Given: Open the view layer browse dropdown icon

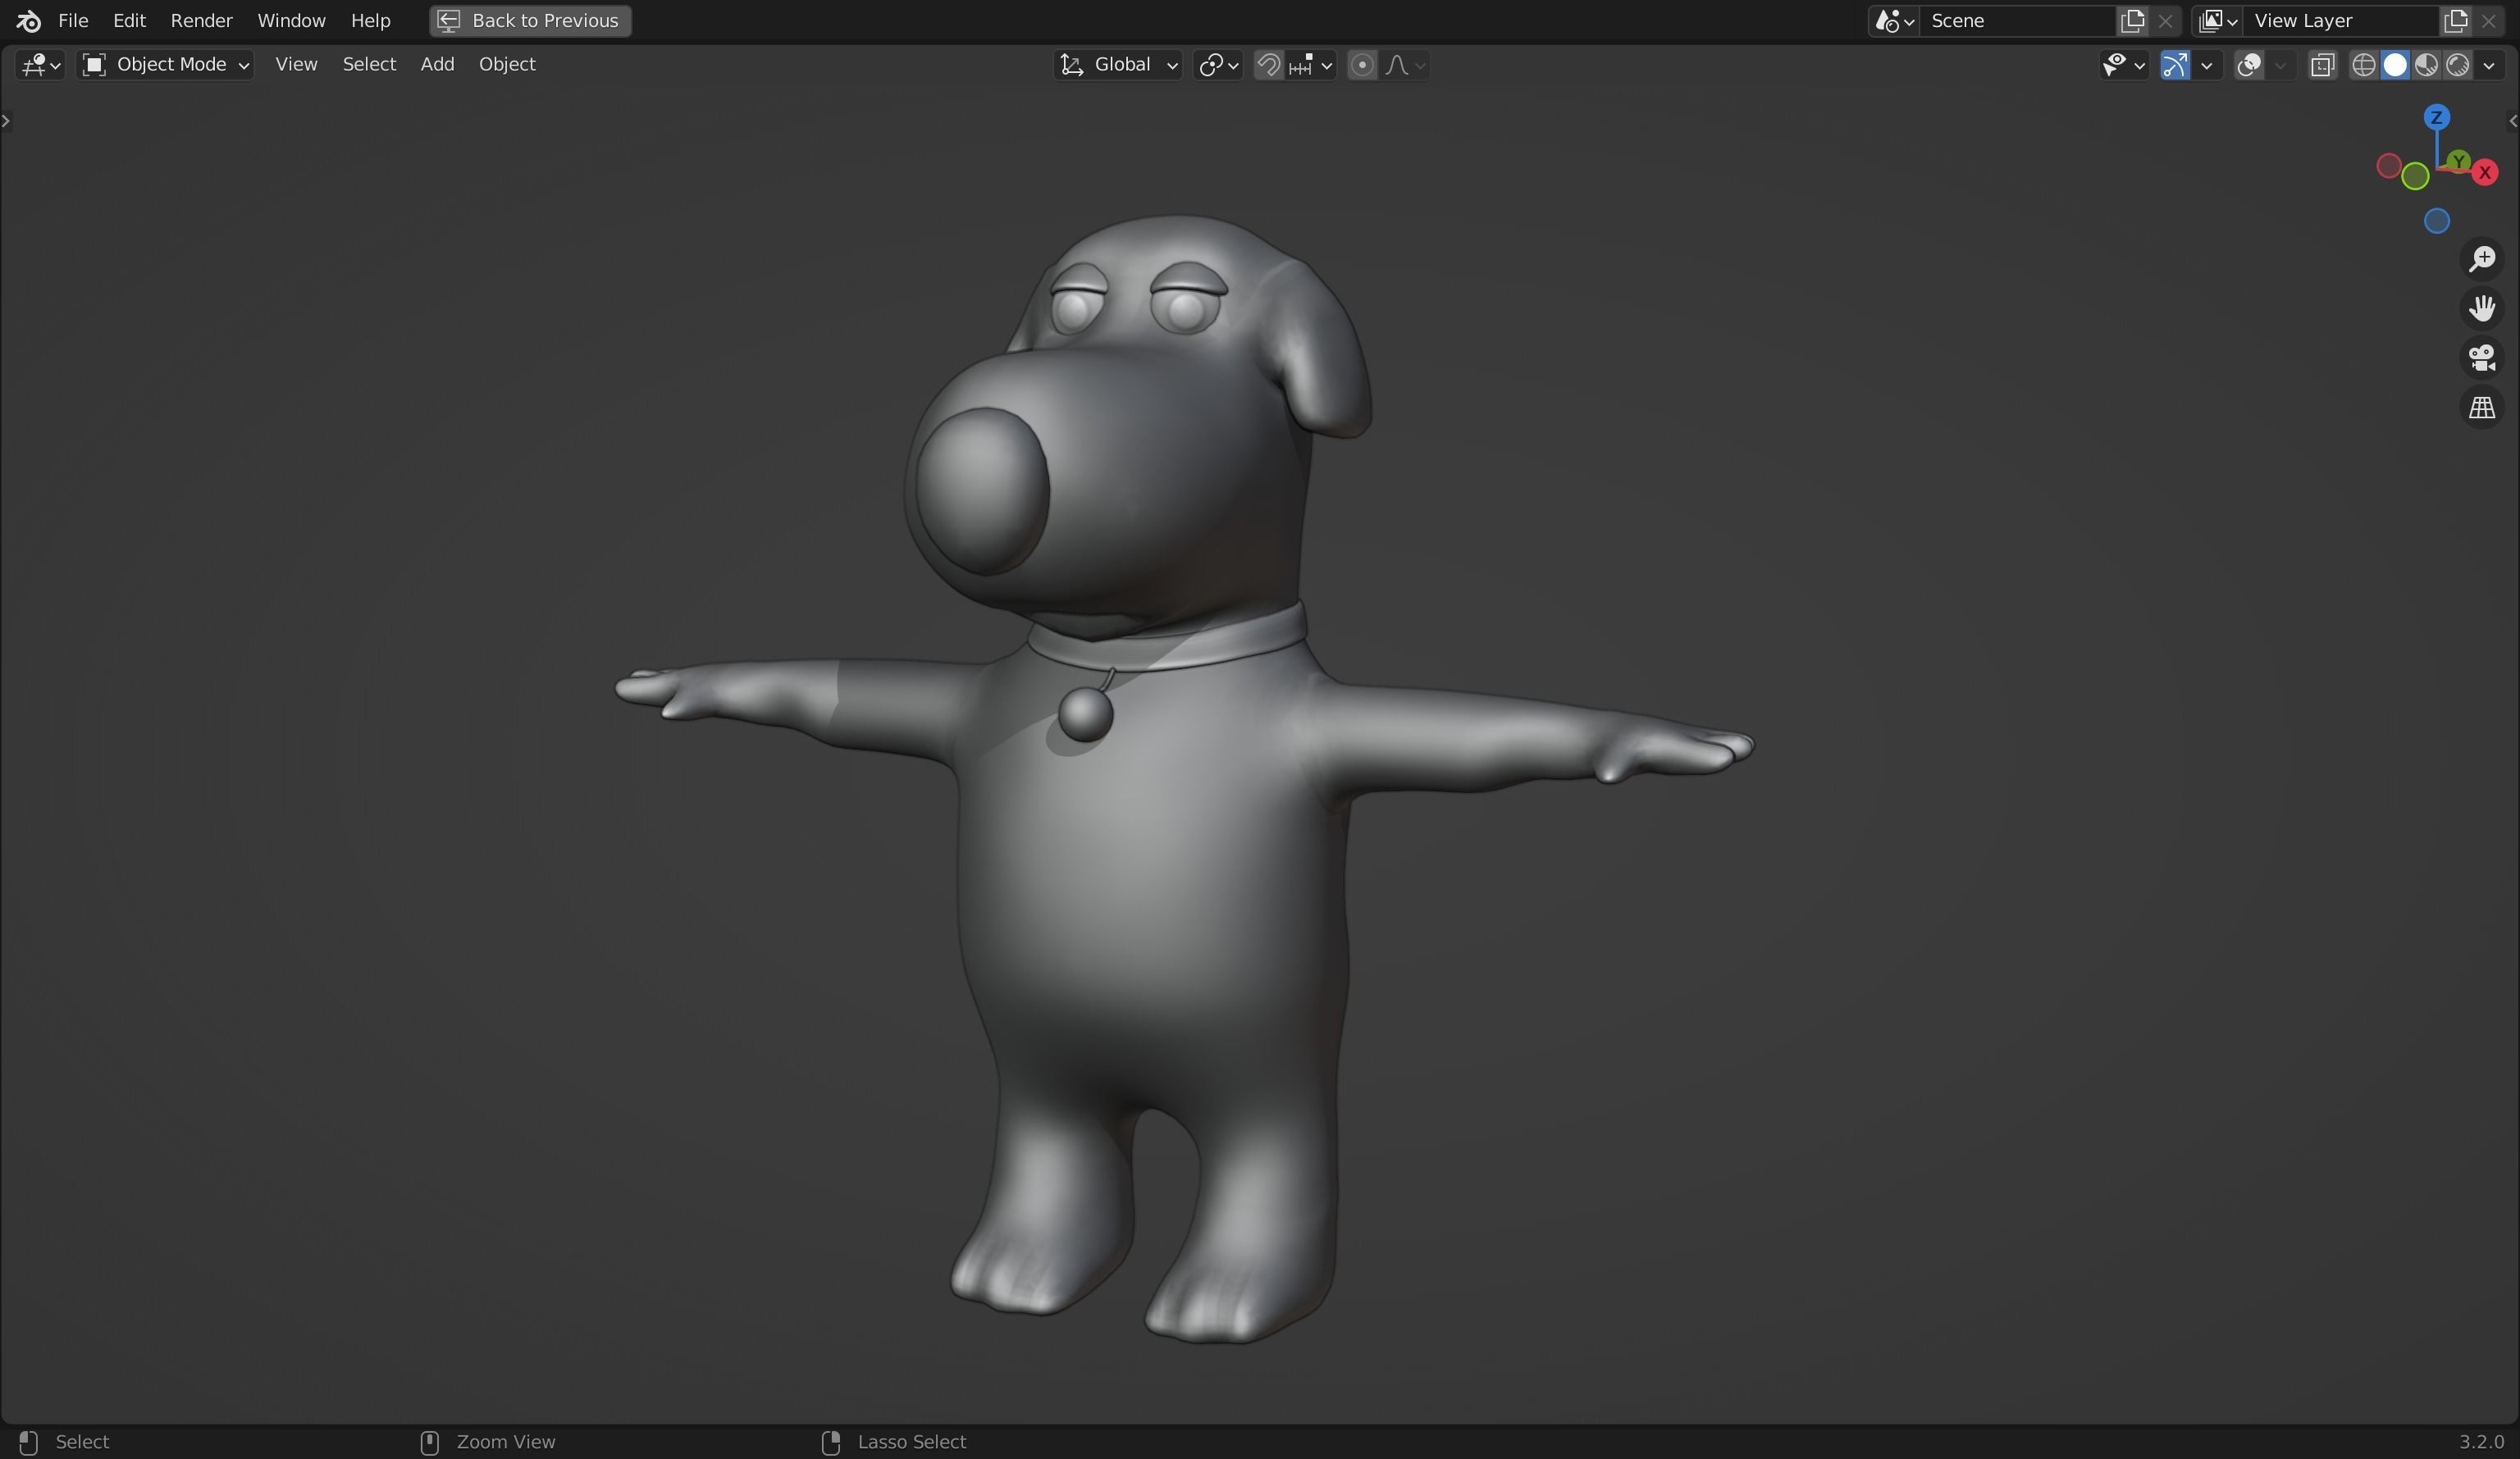Looking at the screenshot, I should tap(2217, 21).
